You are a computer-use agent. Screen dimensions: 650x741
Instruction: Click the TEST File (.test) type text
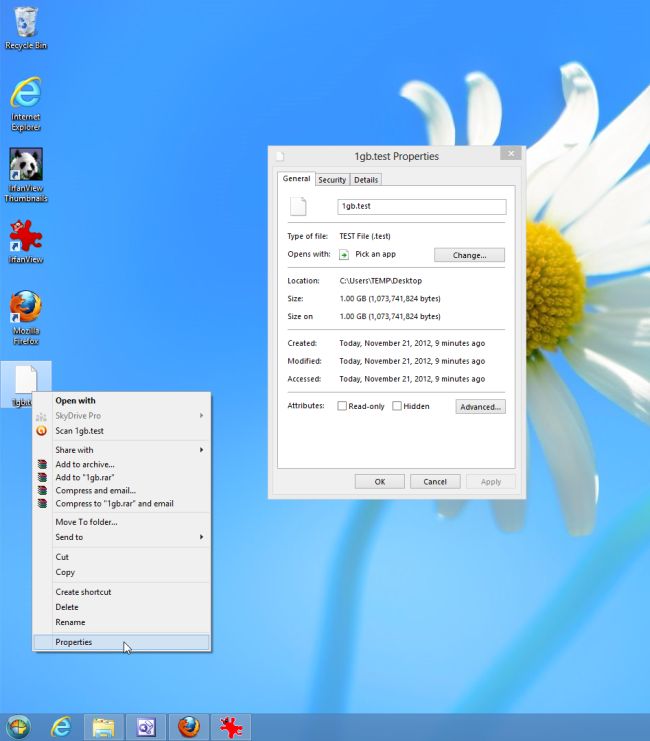(x=365, y=236)
